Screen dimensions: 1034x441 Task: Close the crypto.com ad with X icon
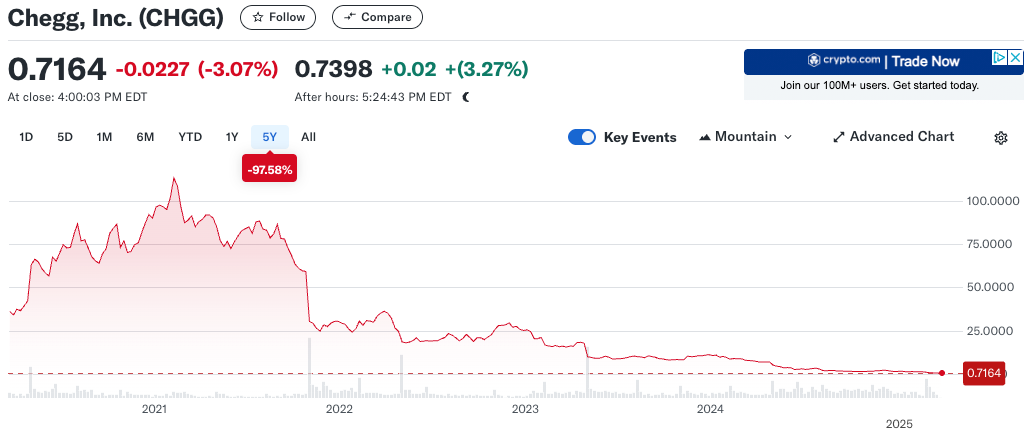pyautogui.click(x=1016, y=58)
